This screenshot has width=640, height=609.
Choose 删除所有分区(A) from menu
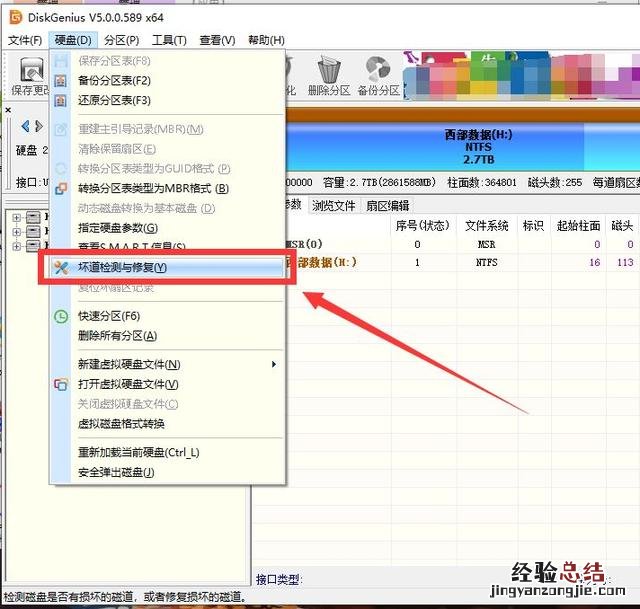pos(117,336)
